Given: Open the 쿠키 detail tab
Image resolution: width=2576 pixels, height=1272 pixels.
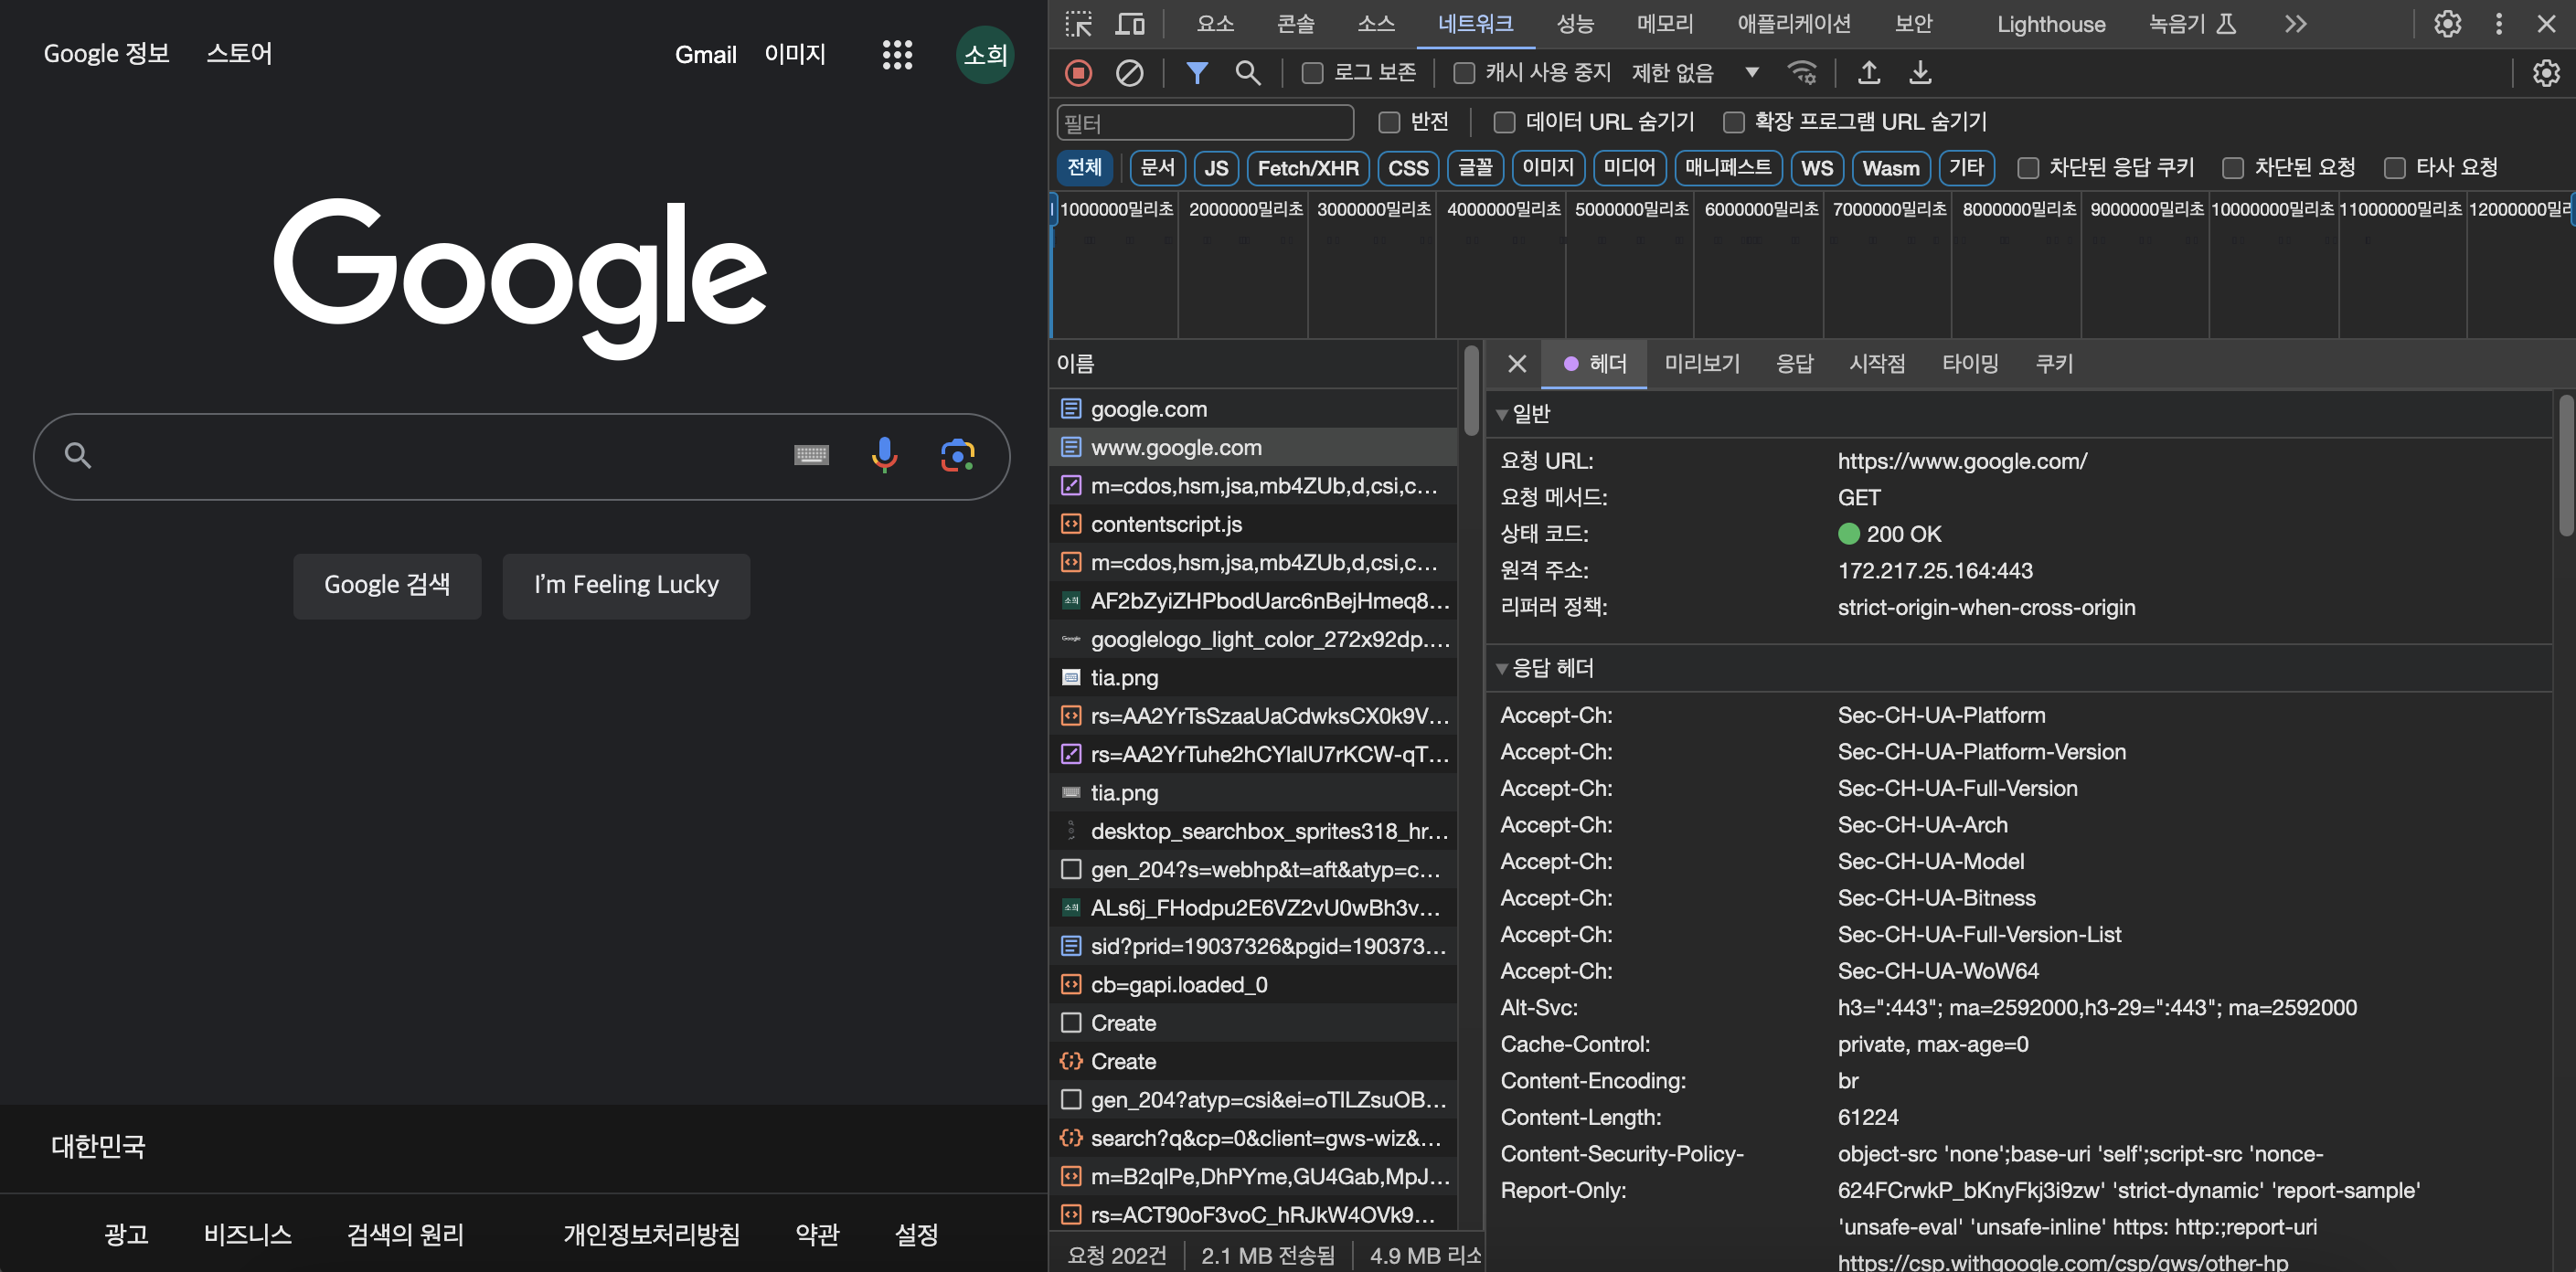Looking at the screenshot, I should coord(2053,364).
